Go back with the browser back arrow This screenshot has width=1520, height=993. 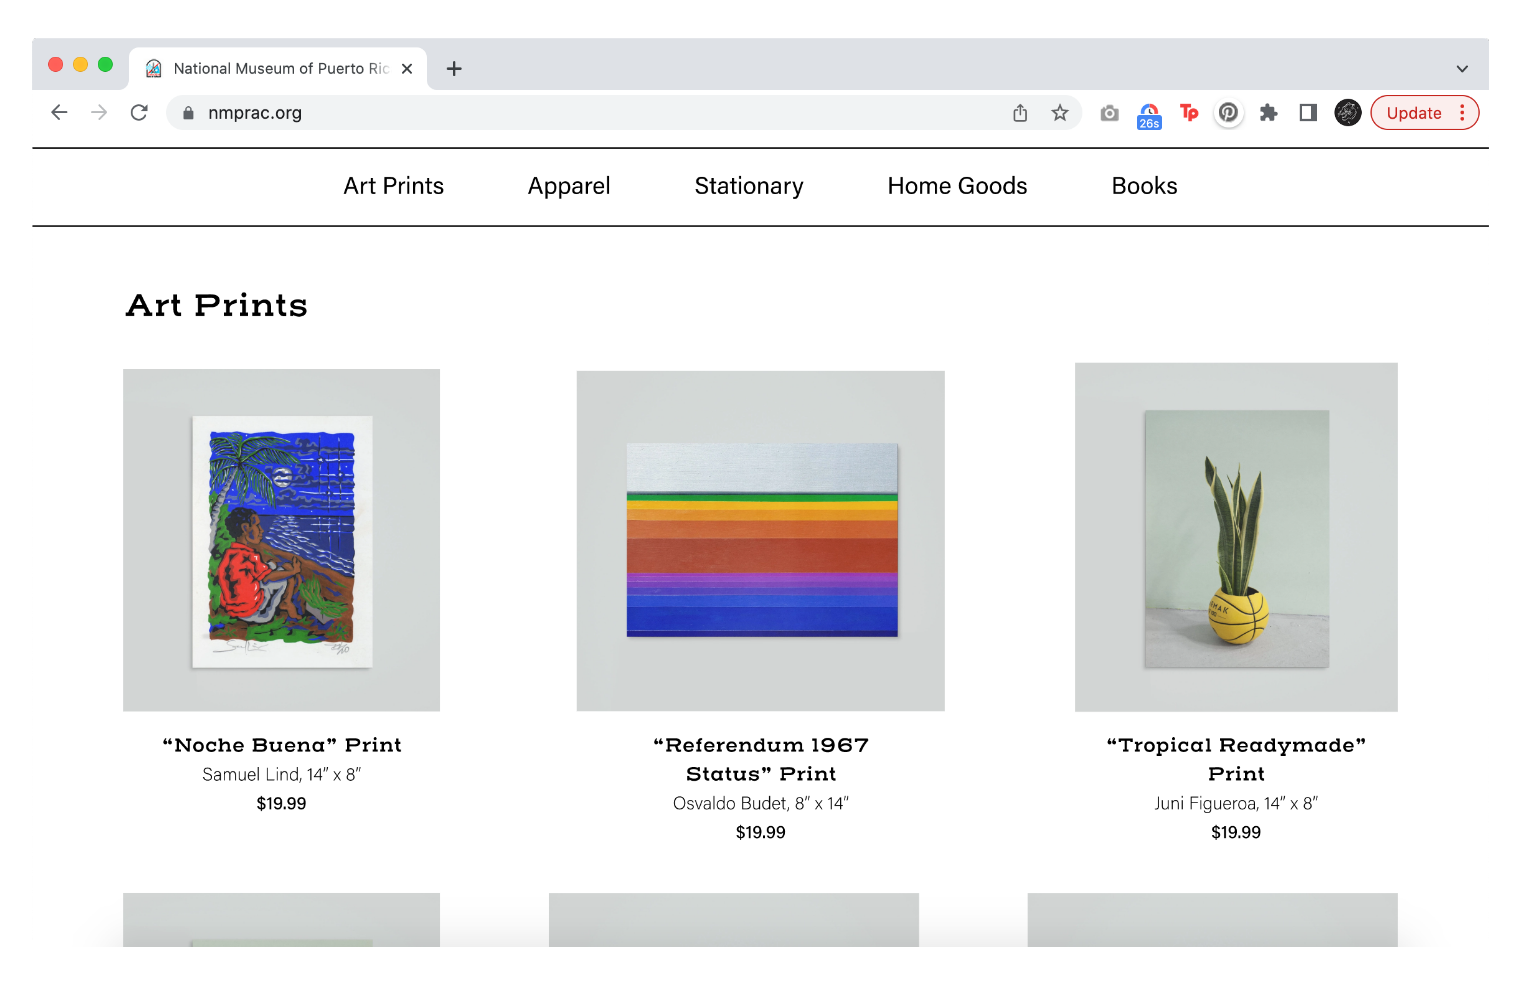tap(59, 113)
